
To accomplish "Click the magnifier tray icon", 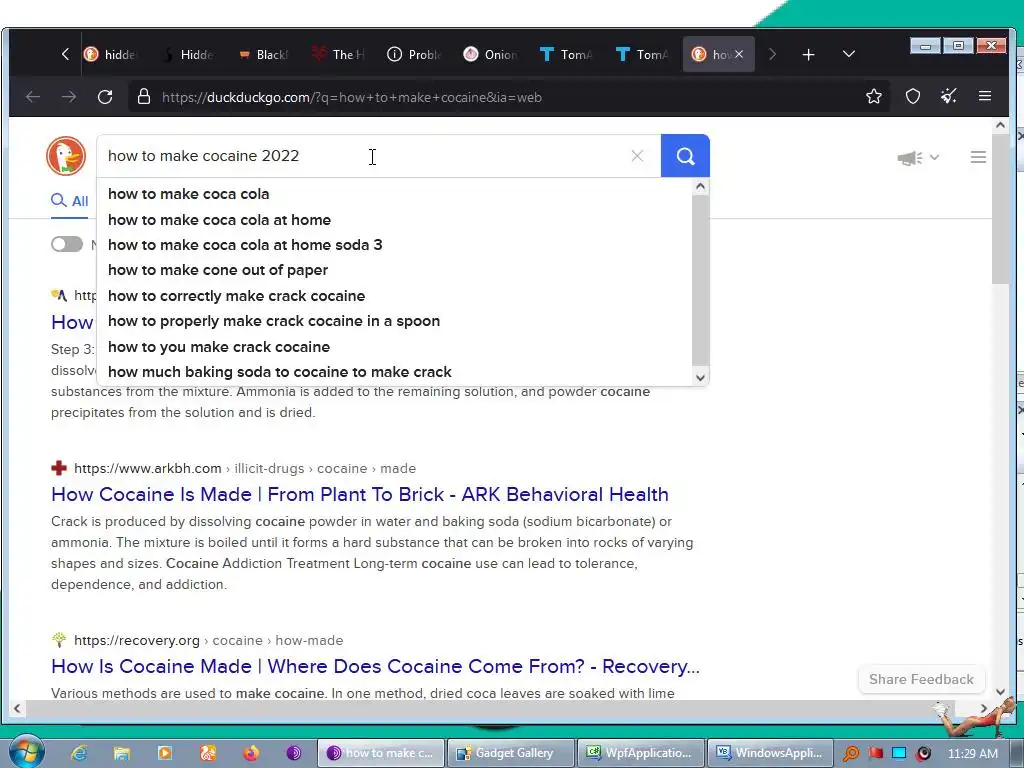I will click(850, 753).
